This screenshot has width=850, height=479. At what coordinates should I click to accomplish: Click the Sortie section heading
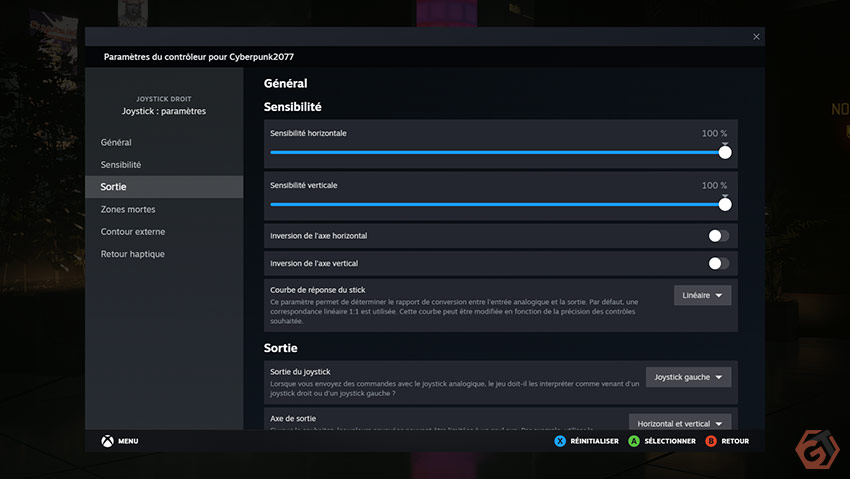coord(280,348)
